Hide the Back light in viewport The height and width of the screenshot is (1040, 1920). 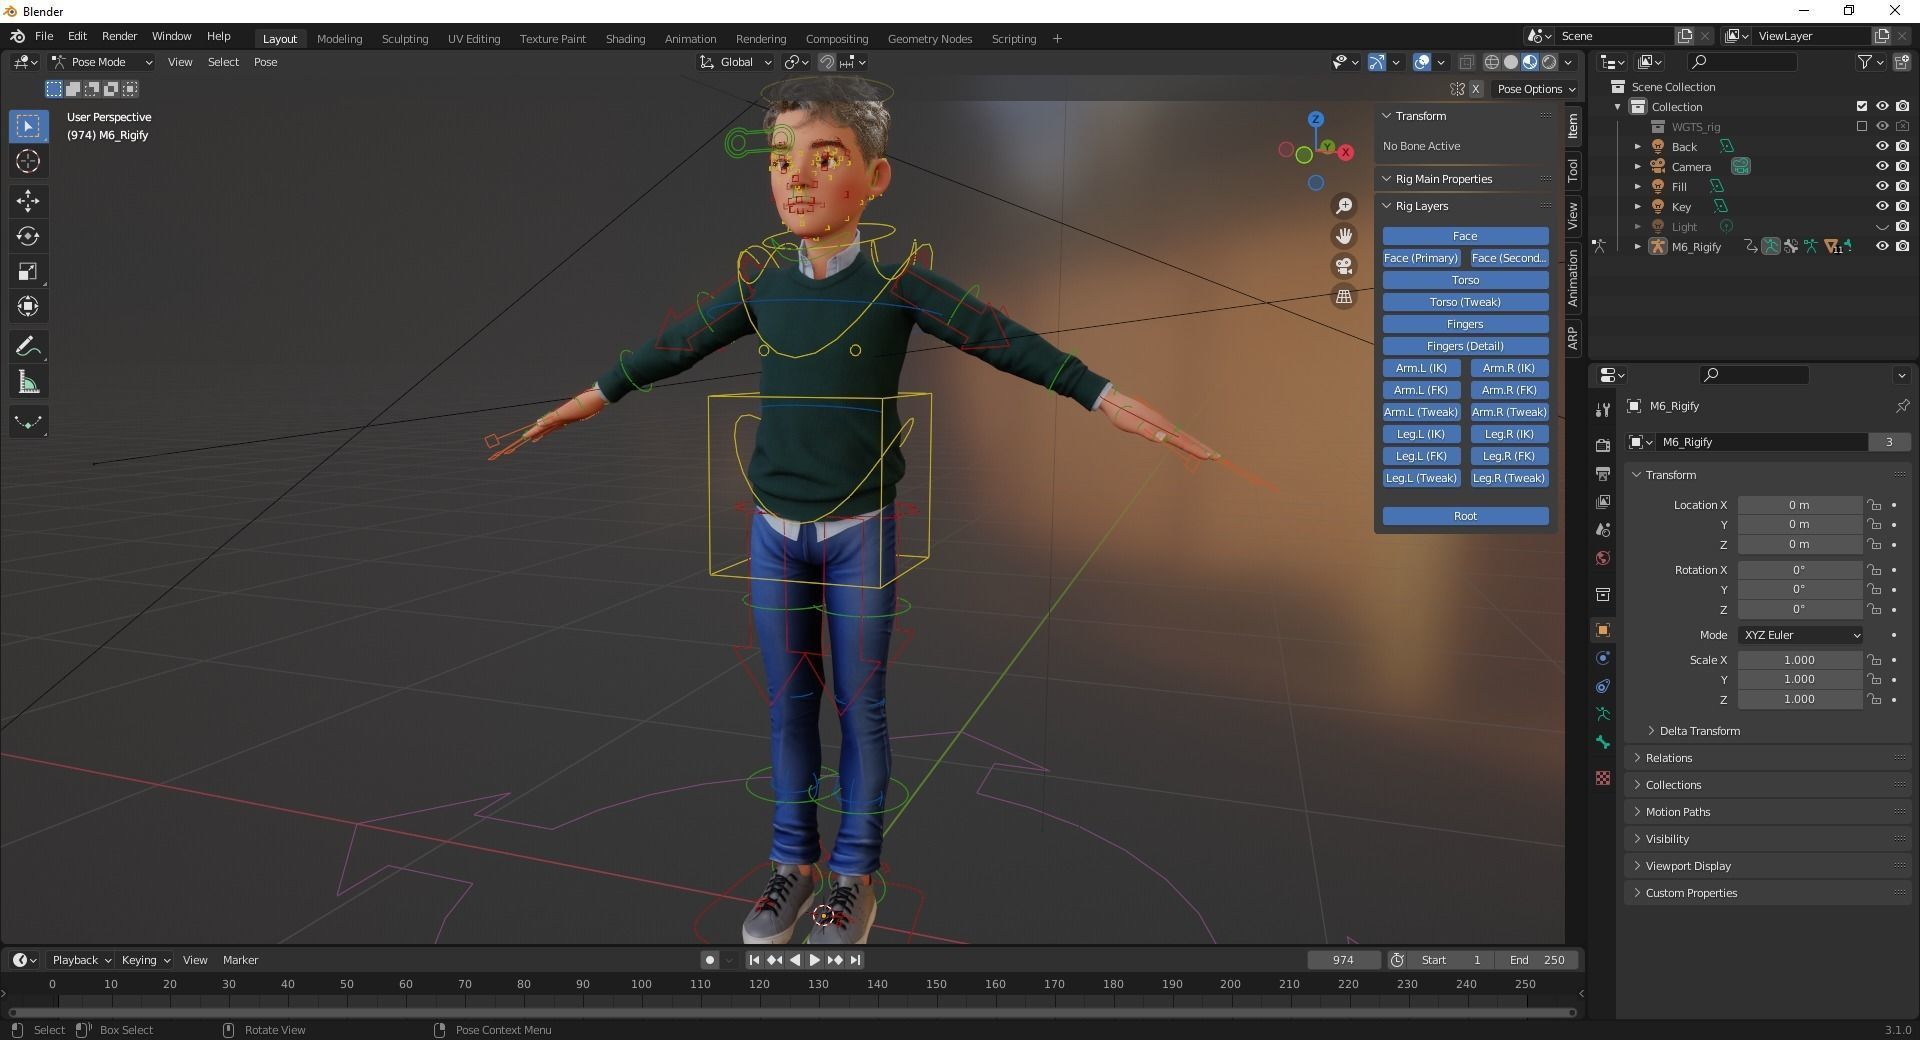point(1881,147)
